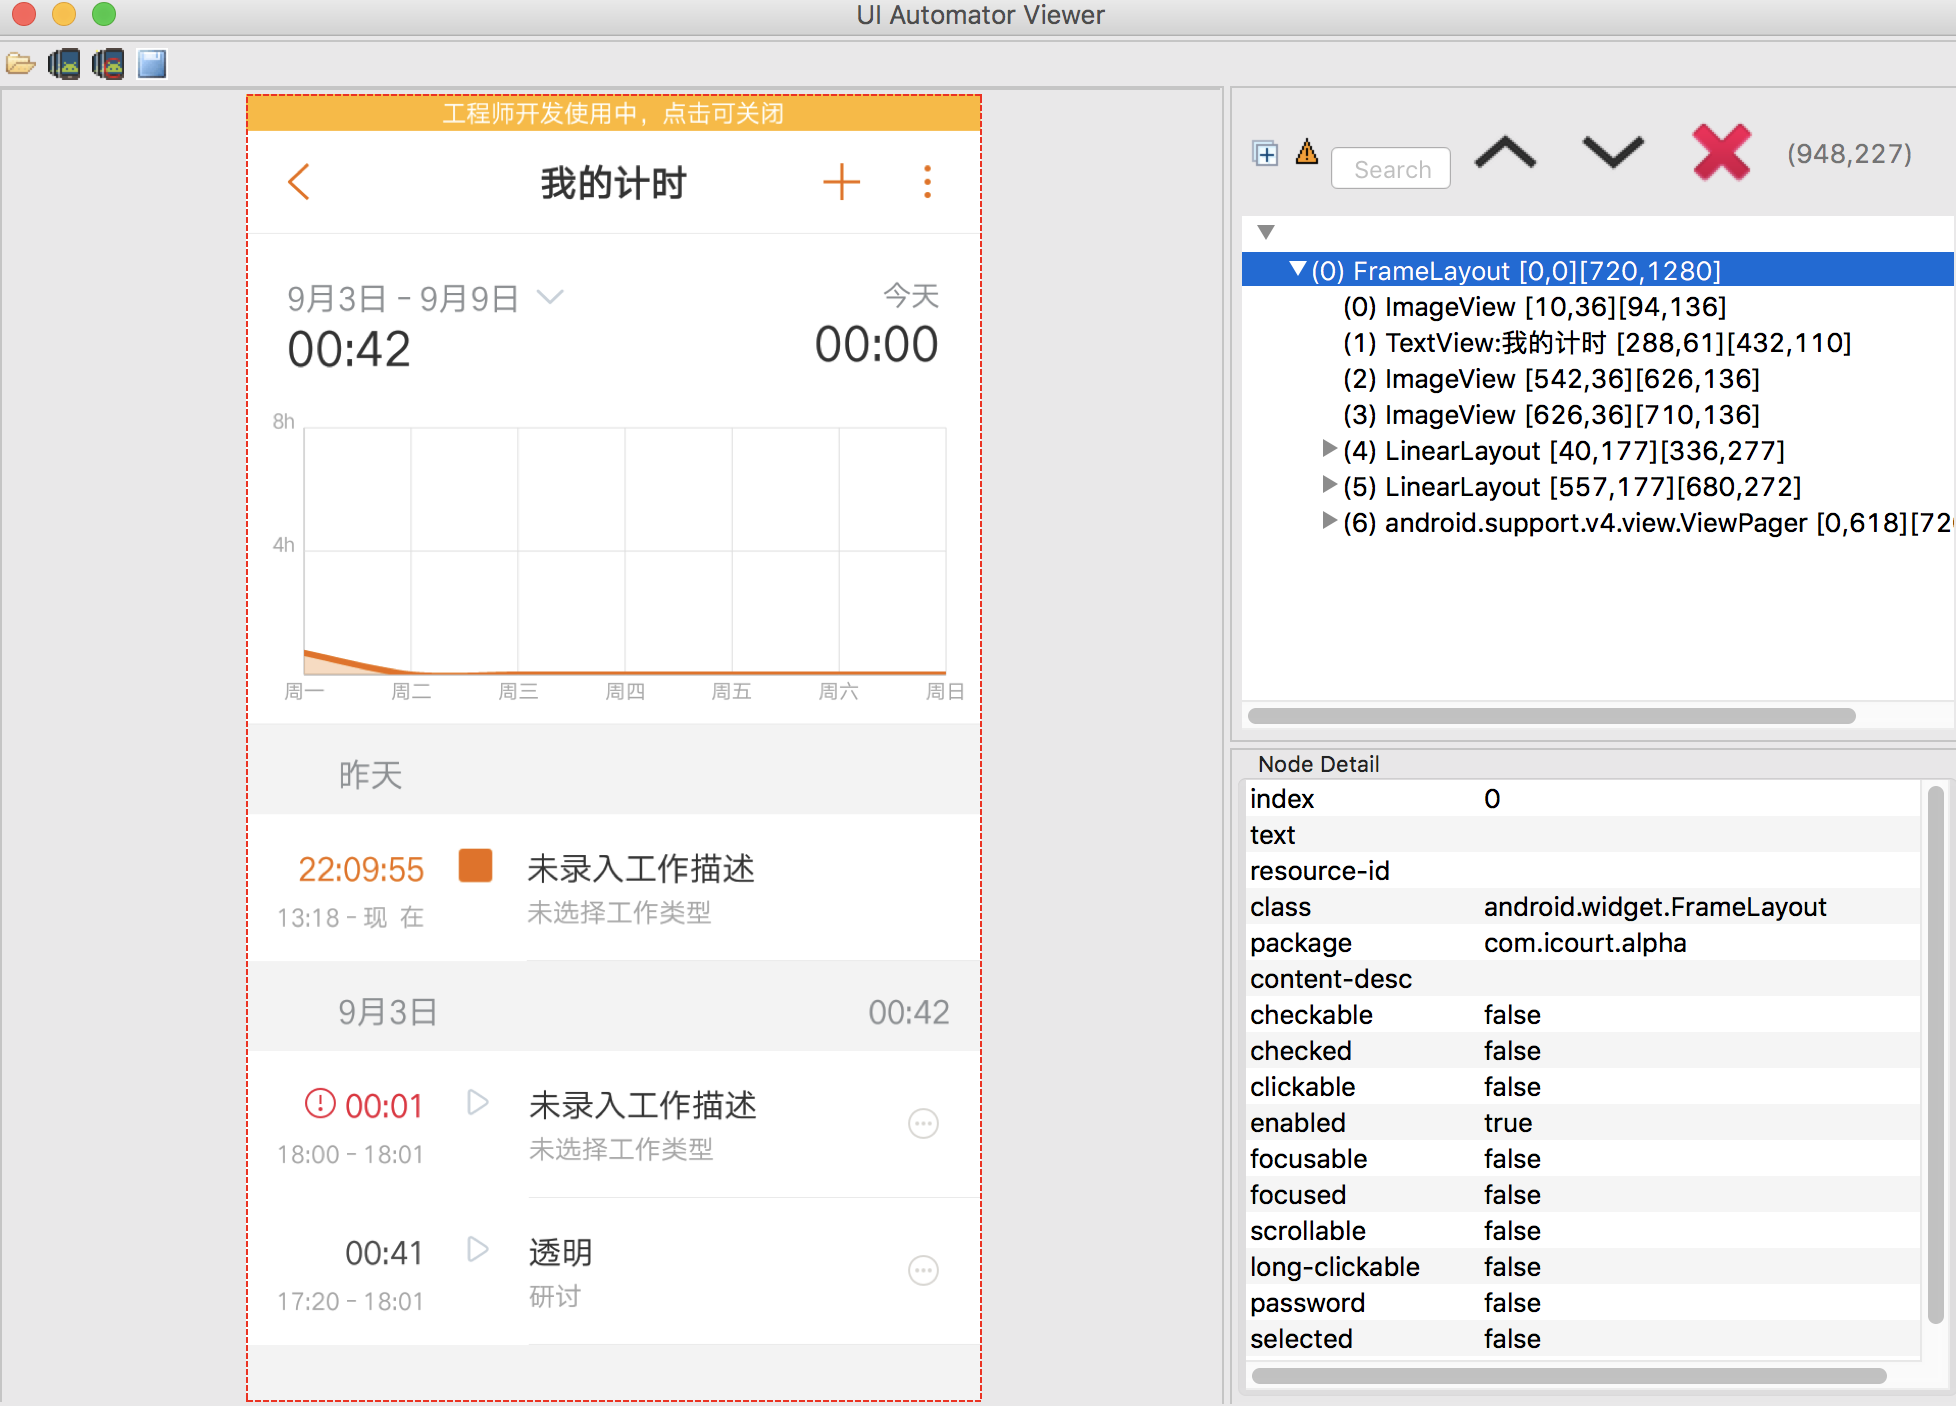Click the orange stop square in screenshot
The image size is (1956, 1406).
475,866
